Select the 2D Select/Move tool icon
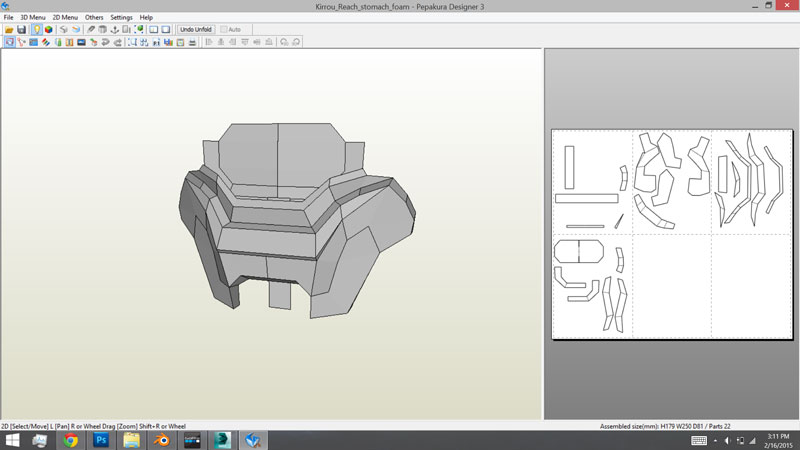 (x=9, y=42)
